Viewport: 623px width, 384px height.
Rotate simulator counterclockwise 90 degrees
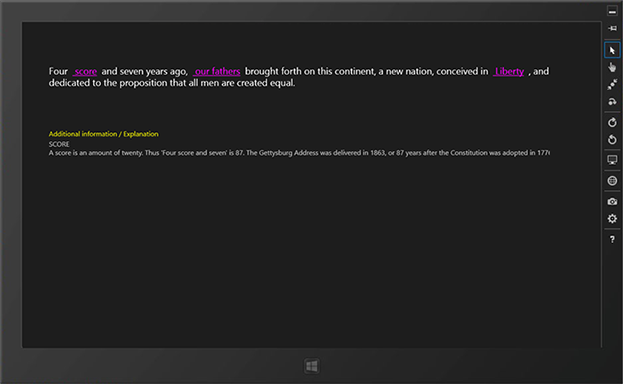(612, 140)
